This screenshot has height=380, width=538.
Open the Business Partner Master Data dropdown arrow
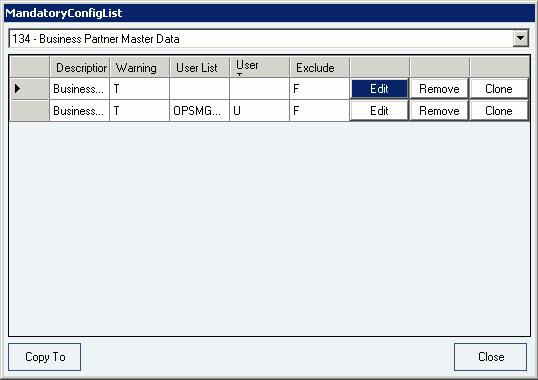pos(521,38)
